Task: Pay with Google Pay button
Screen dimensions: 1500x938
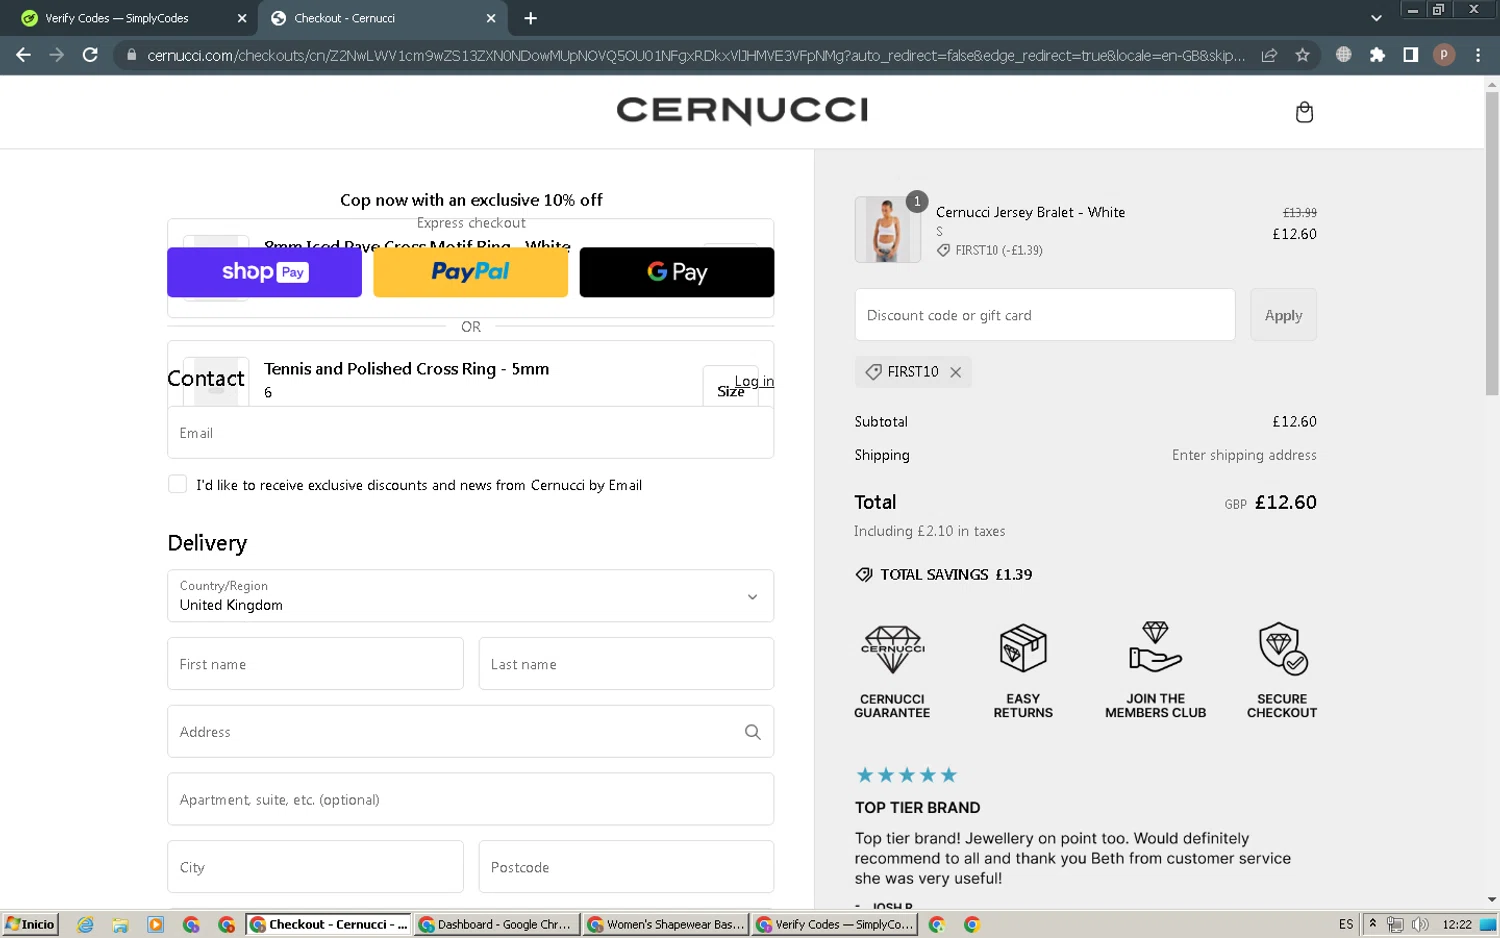Action: click(677, 272)
